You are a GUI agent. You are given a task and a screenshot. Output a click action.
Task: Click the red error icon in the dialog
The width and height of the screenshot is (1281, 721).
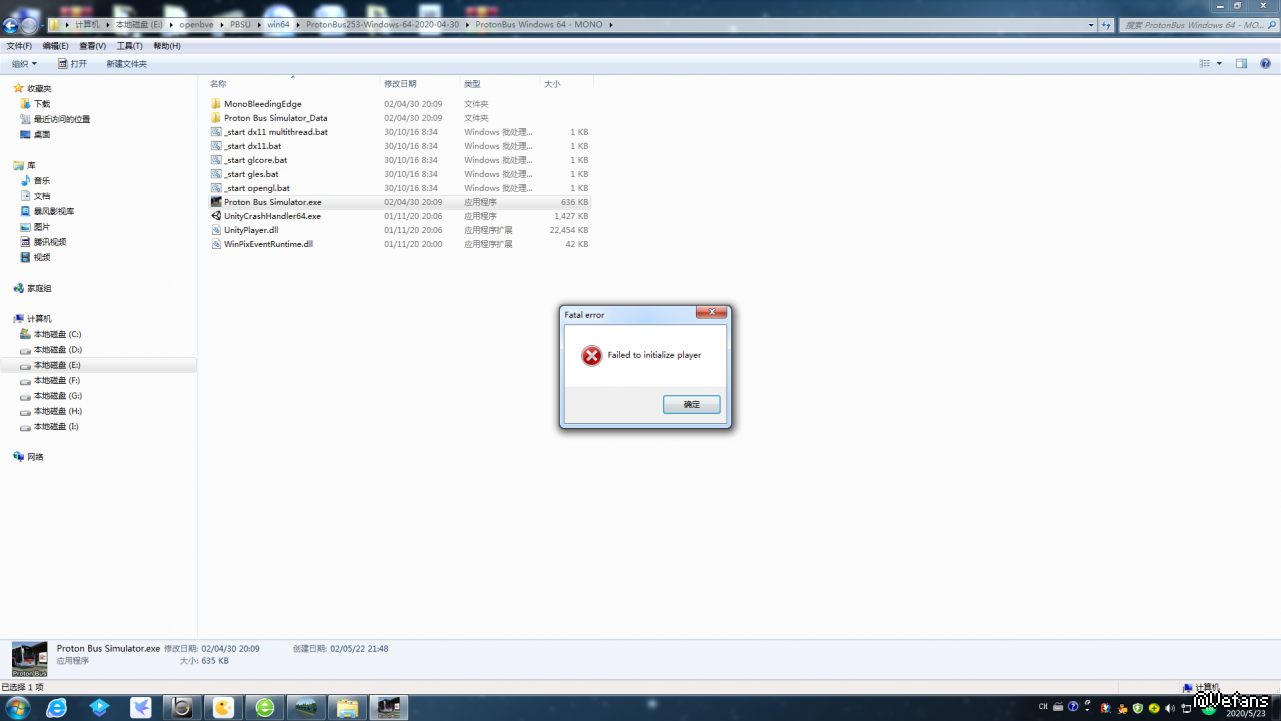(x=592, y=355)
